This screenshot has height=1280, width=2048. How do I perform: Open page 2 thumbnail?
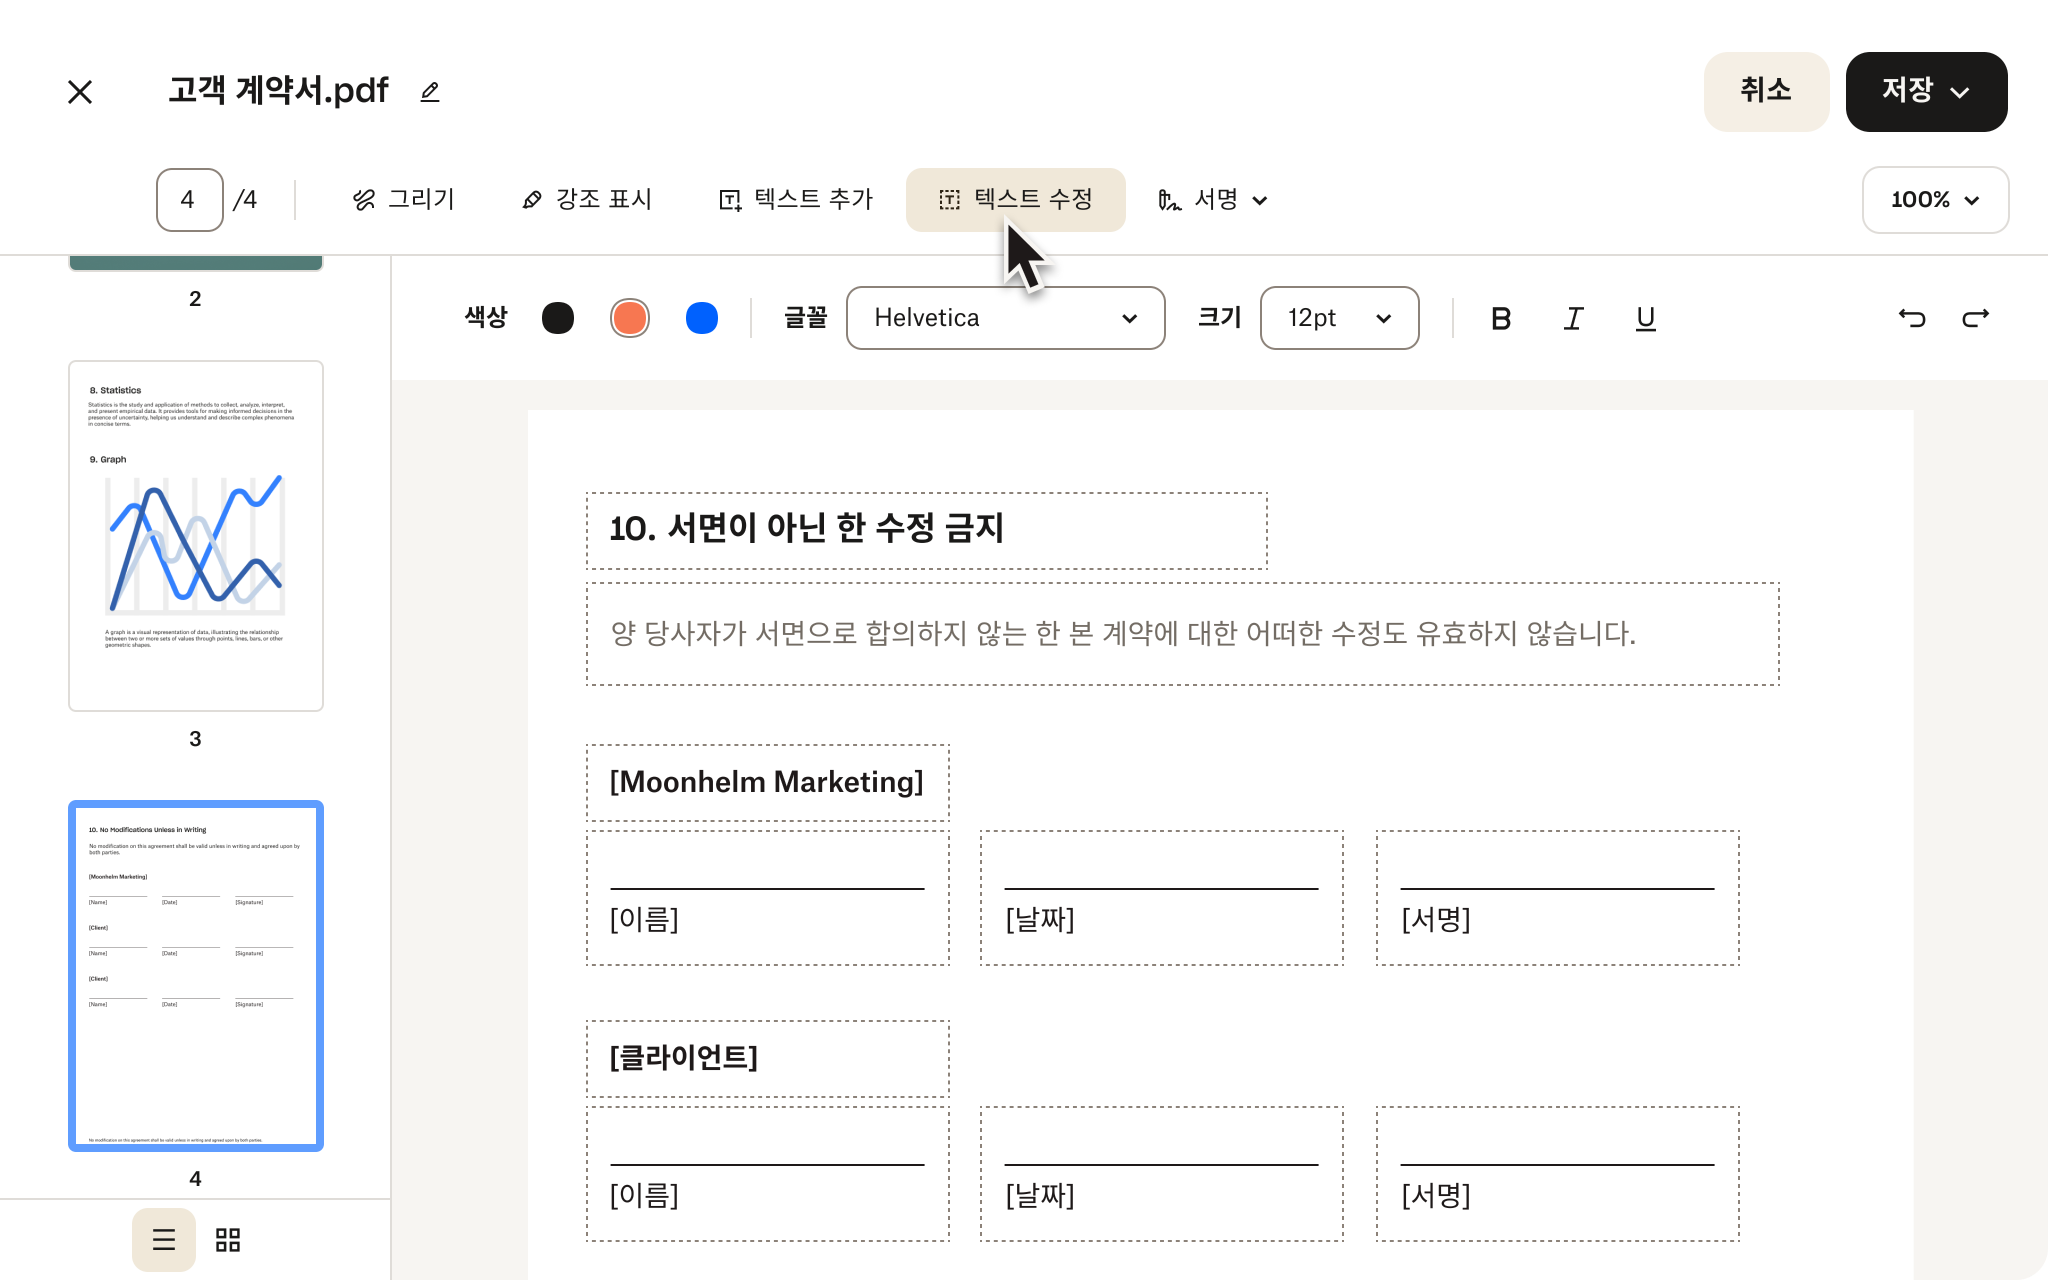pyautogui.click(x=196, y=264)
